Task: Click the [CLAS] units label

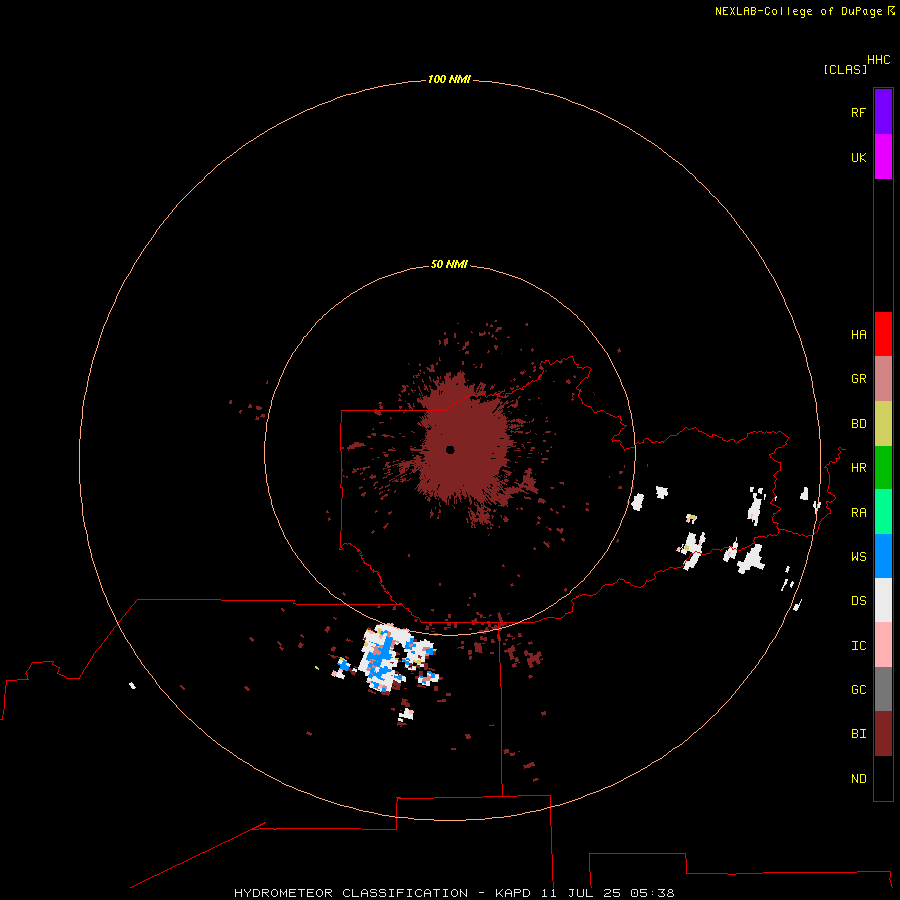Action: 845,69
